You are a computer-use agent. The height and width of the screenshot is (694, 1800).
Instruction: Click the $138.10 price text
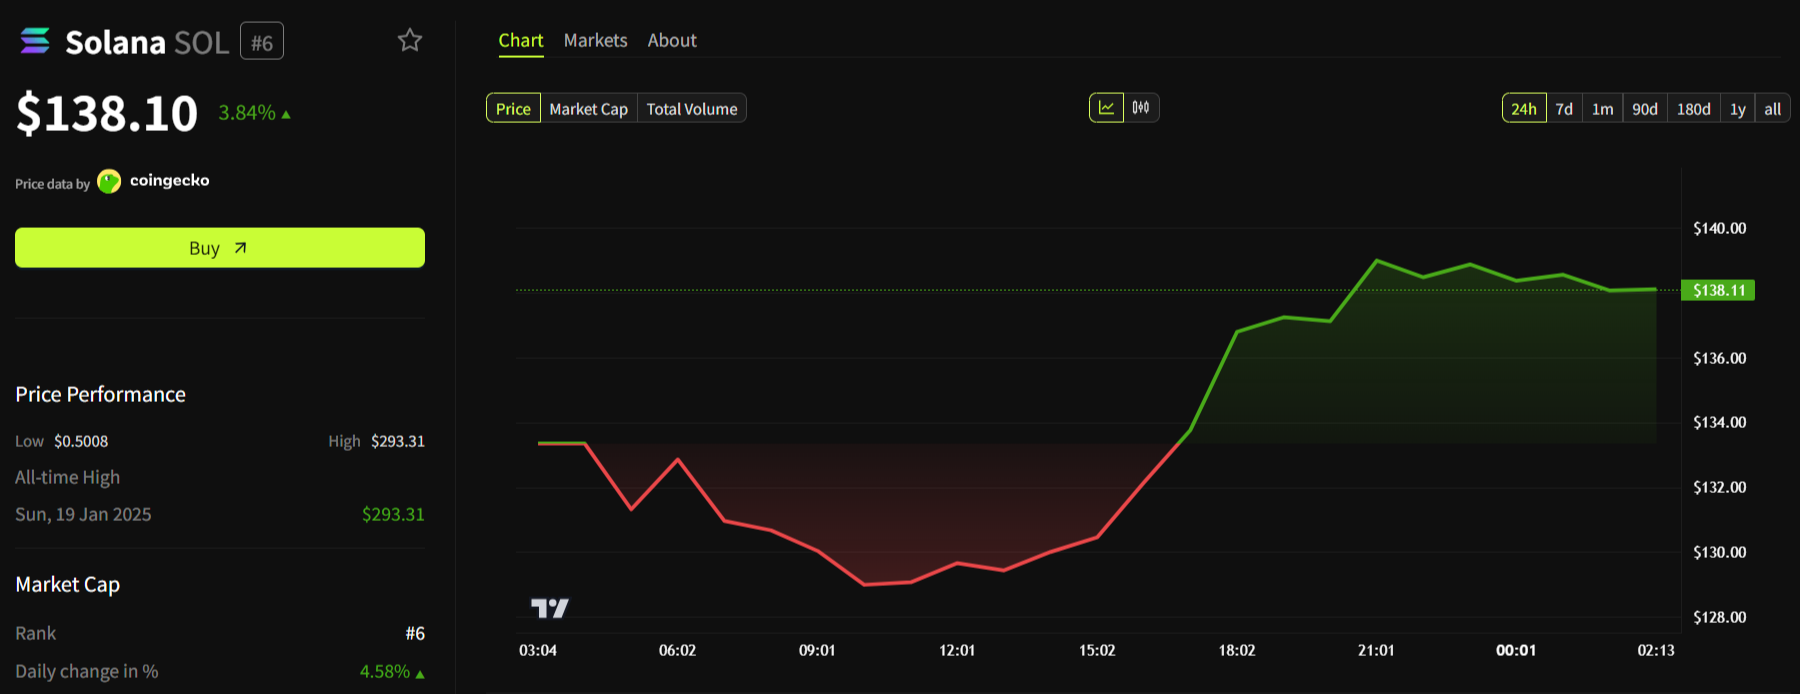tap(107, 113)
